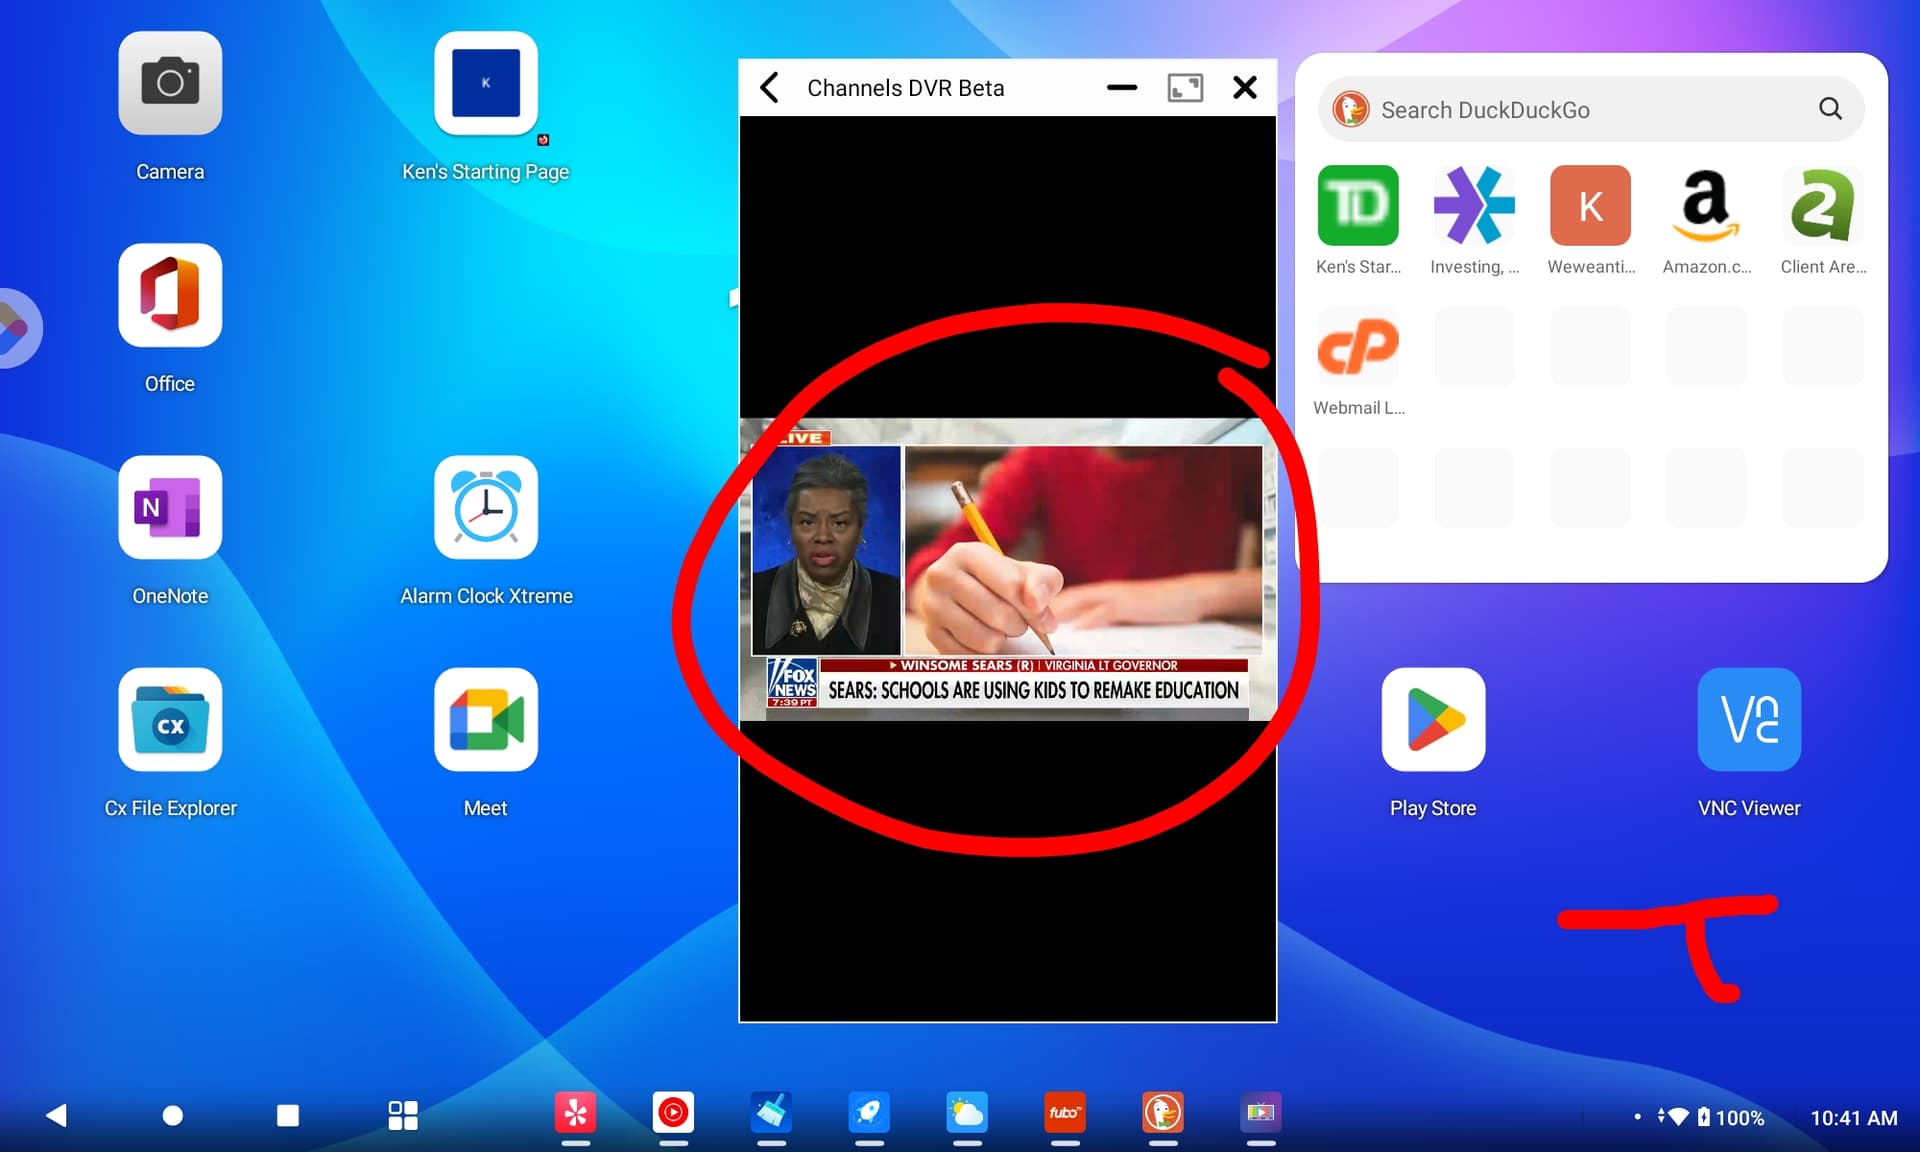Viewport: 1920px width, 1152px height.
Task: Open the Webmail L... bookmark
Action: (x=1358, y=347)
